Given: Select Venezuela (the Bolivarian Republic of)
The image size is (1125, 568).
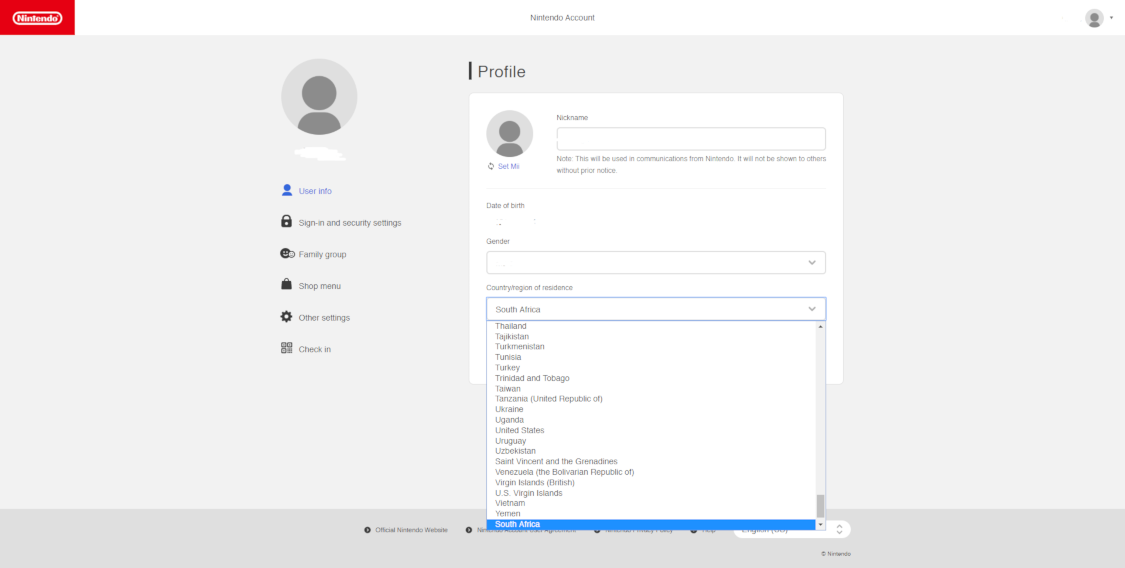Looking at the screenshot, I should click(651, 472).
